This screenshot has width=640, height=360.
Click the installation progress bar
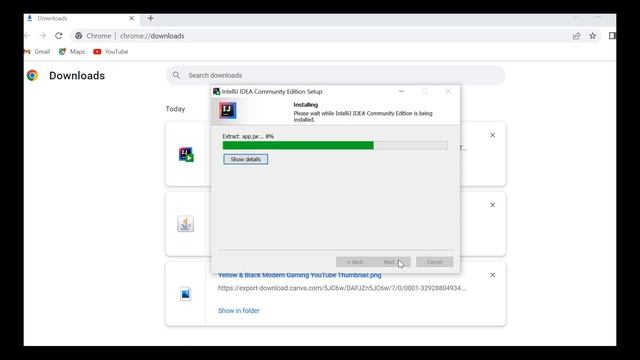(335, 145)
